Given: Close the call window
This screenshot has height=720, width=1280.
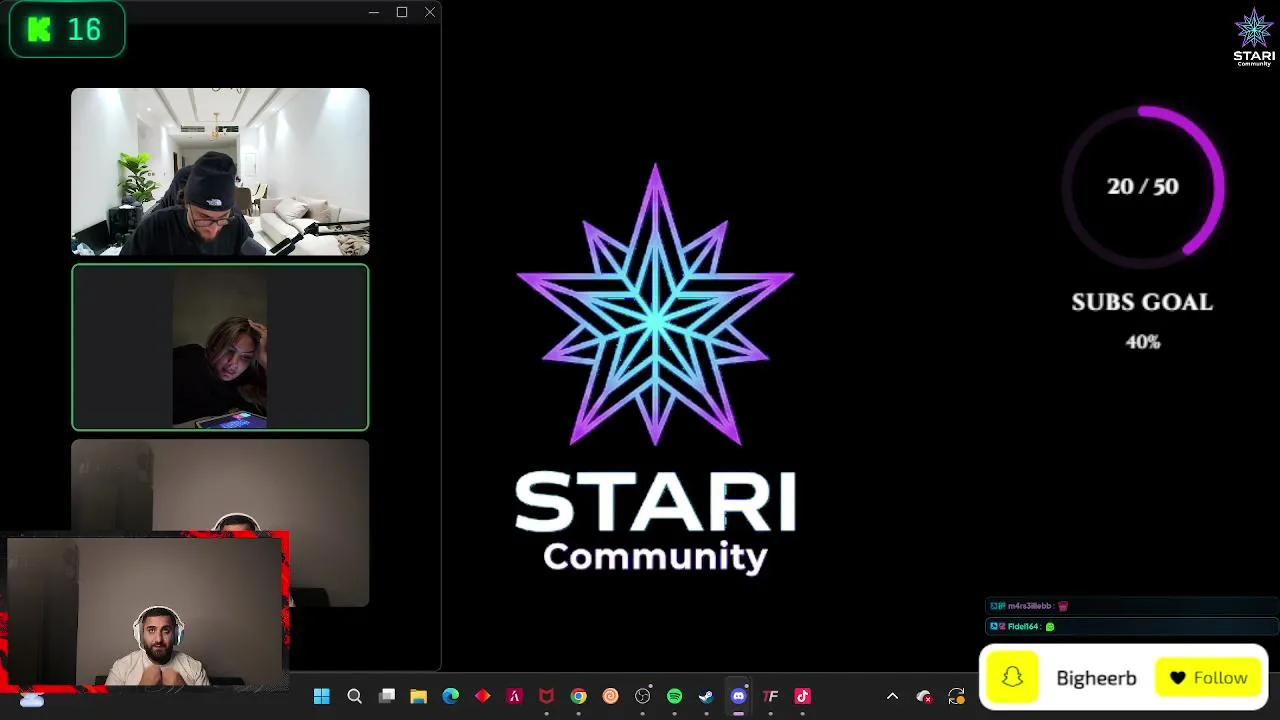Looking at the screenshot, I should point(430,12).
